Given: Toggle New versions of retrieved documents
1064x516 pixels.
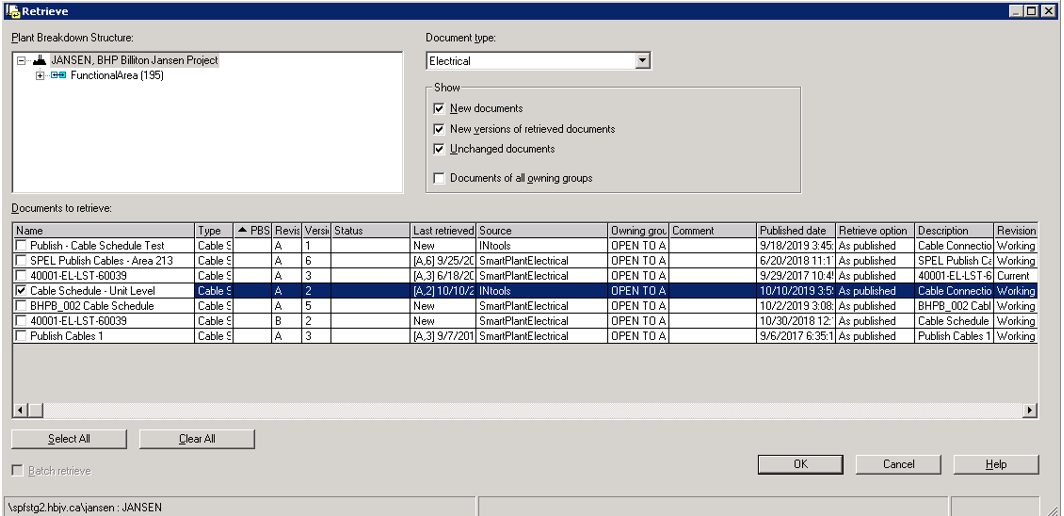Looking at the screenshot, I should 439,129.
